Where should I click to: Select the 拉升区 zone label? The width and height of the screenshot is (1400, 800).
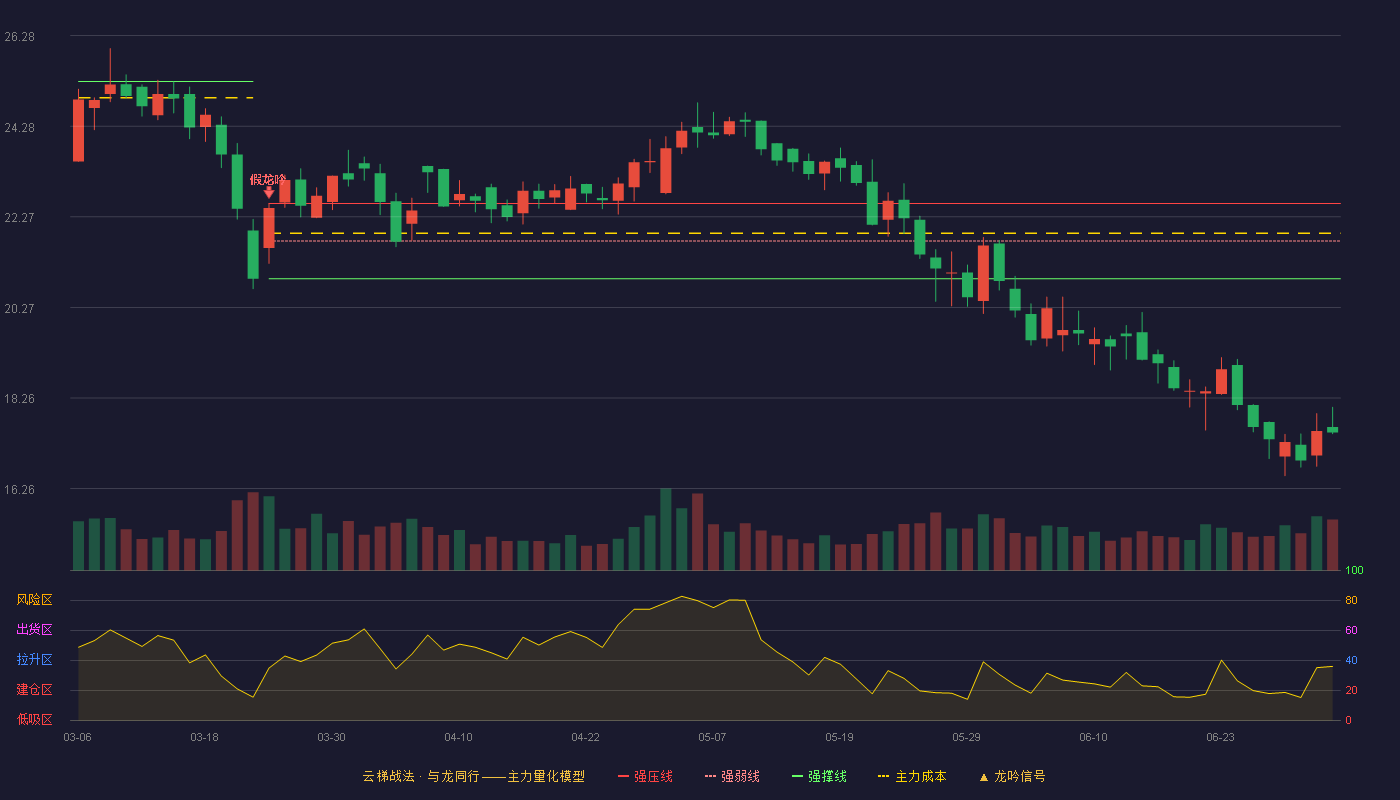point(34,660)
